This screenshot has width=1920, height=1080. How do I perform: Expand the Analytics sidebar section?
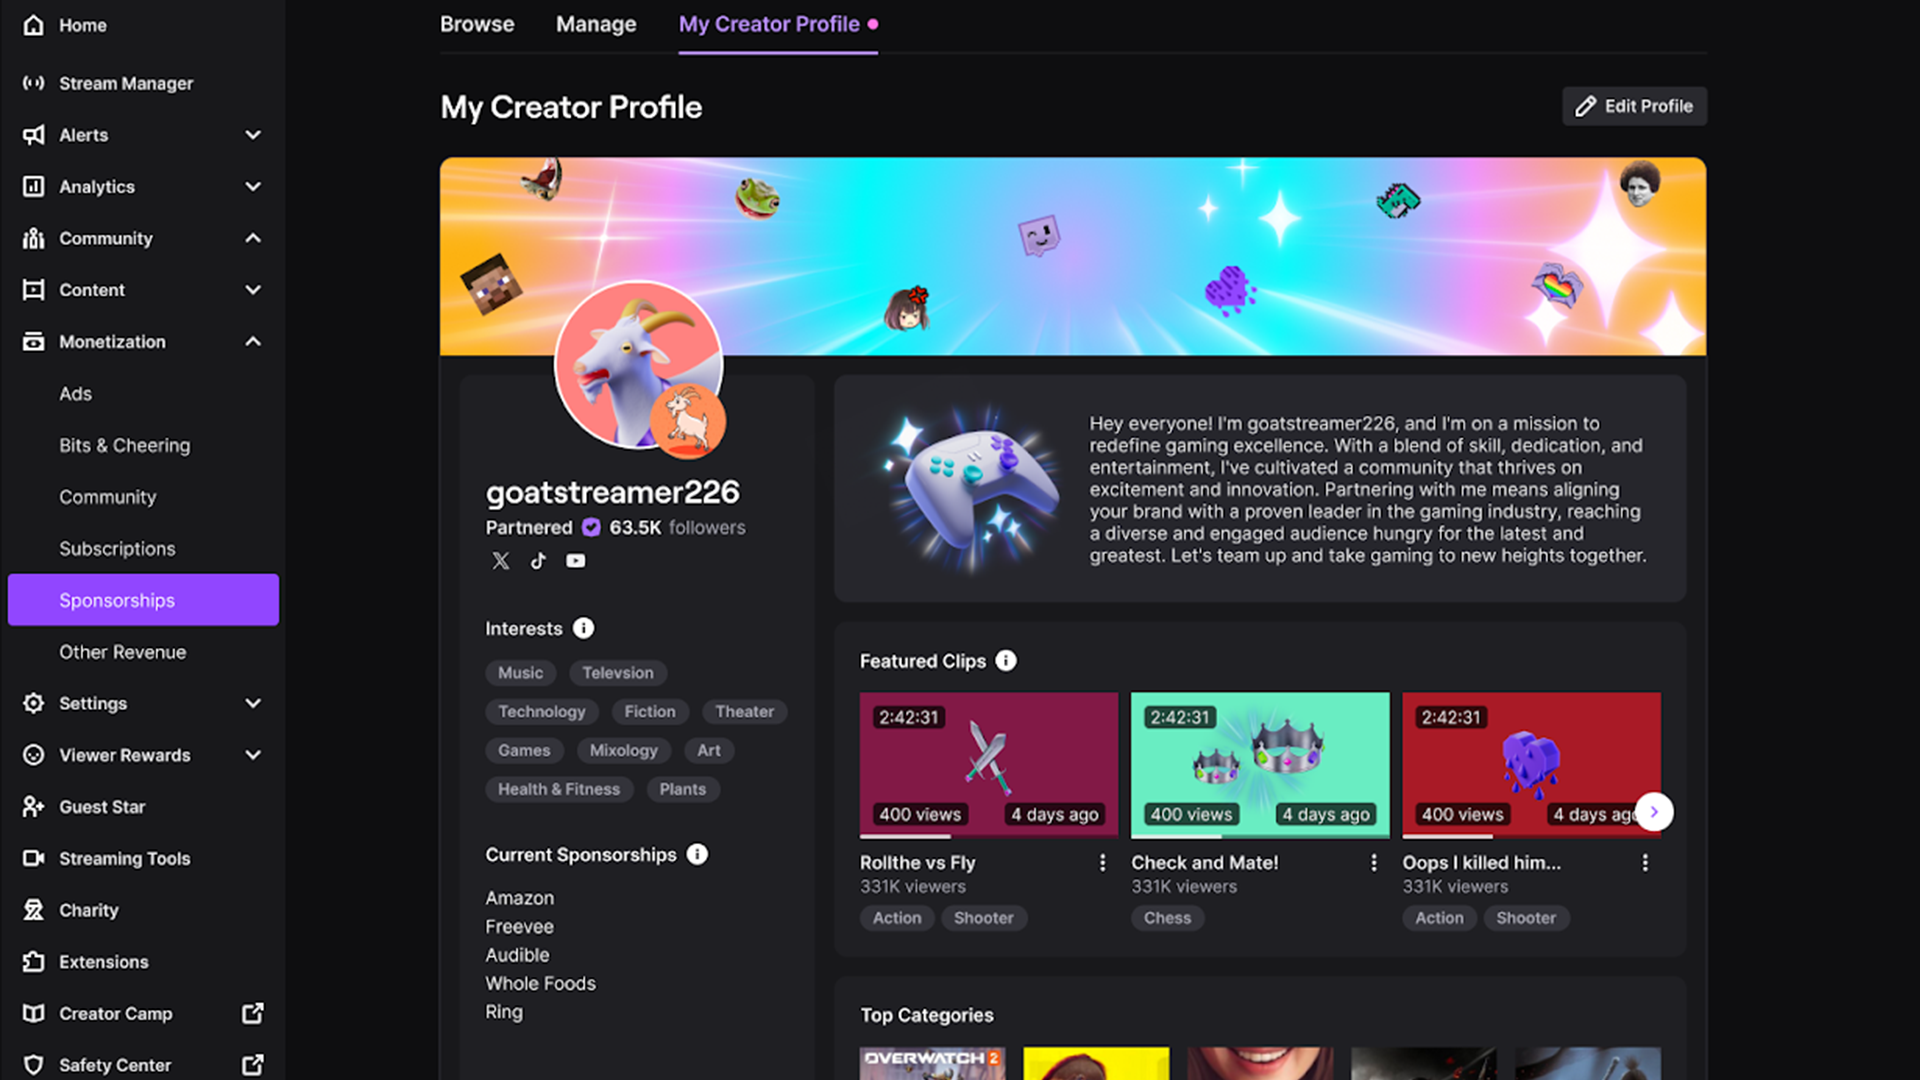[253, 187]
